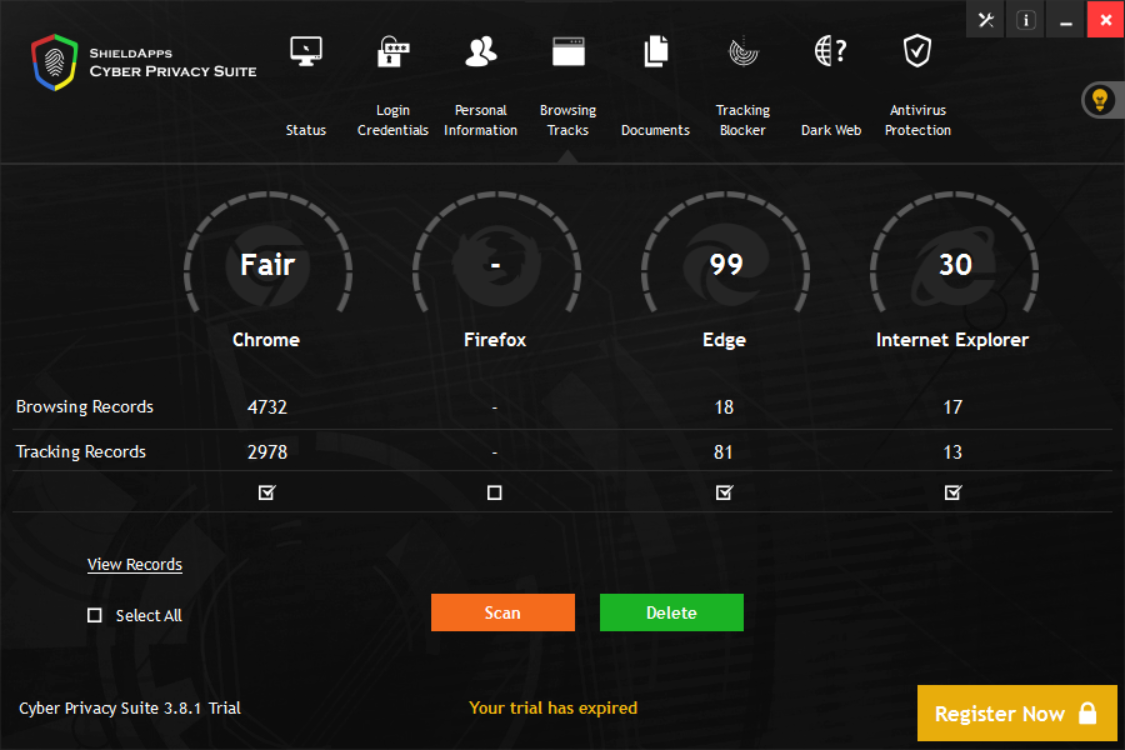Click the Antivirus Protection shield icon
The width and height of the screenshot is (1125, 750).
click(x=918, y=51)
